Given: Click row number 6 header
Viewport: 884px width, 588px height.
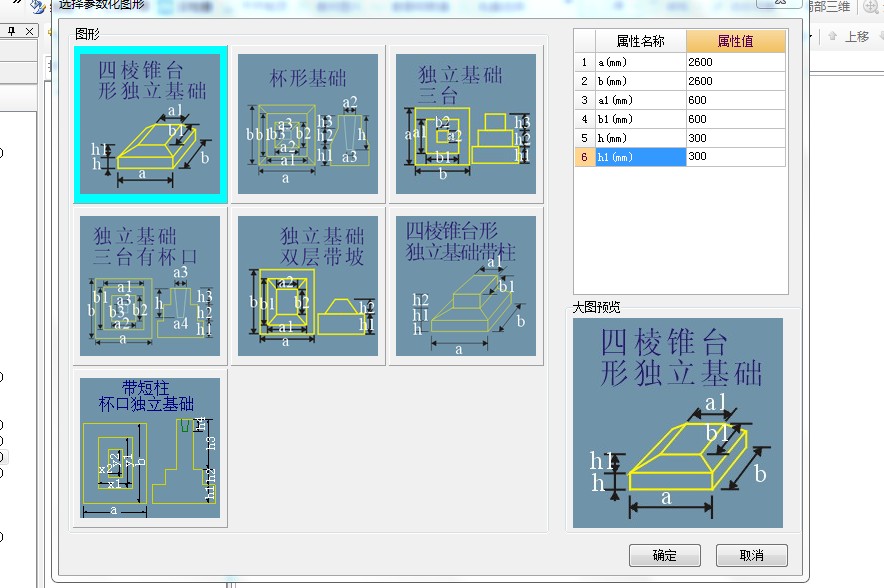Looking at the screenshot, I should point(585,157).
